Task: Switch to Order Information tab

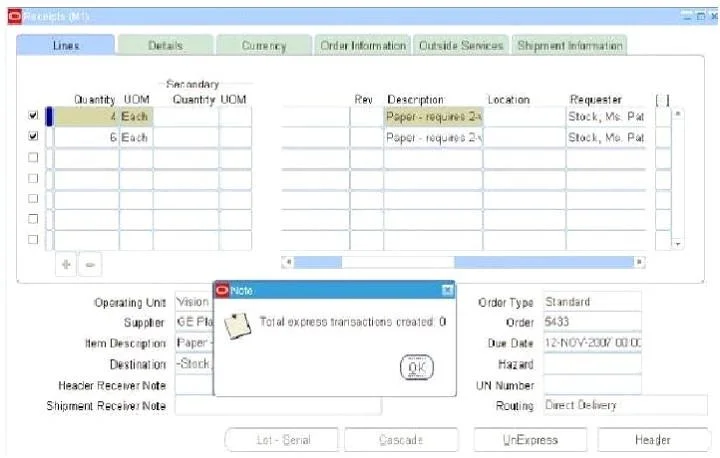Action: [363, 45]
